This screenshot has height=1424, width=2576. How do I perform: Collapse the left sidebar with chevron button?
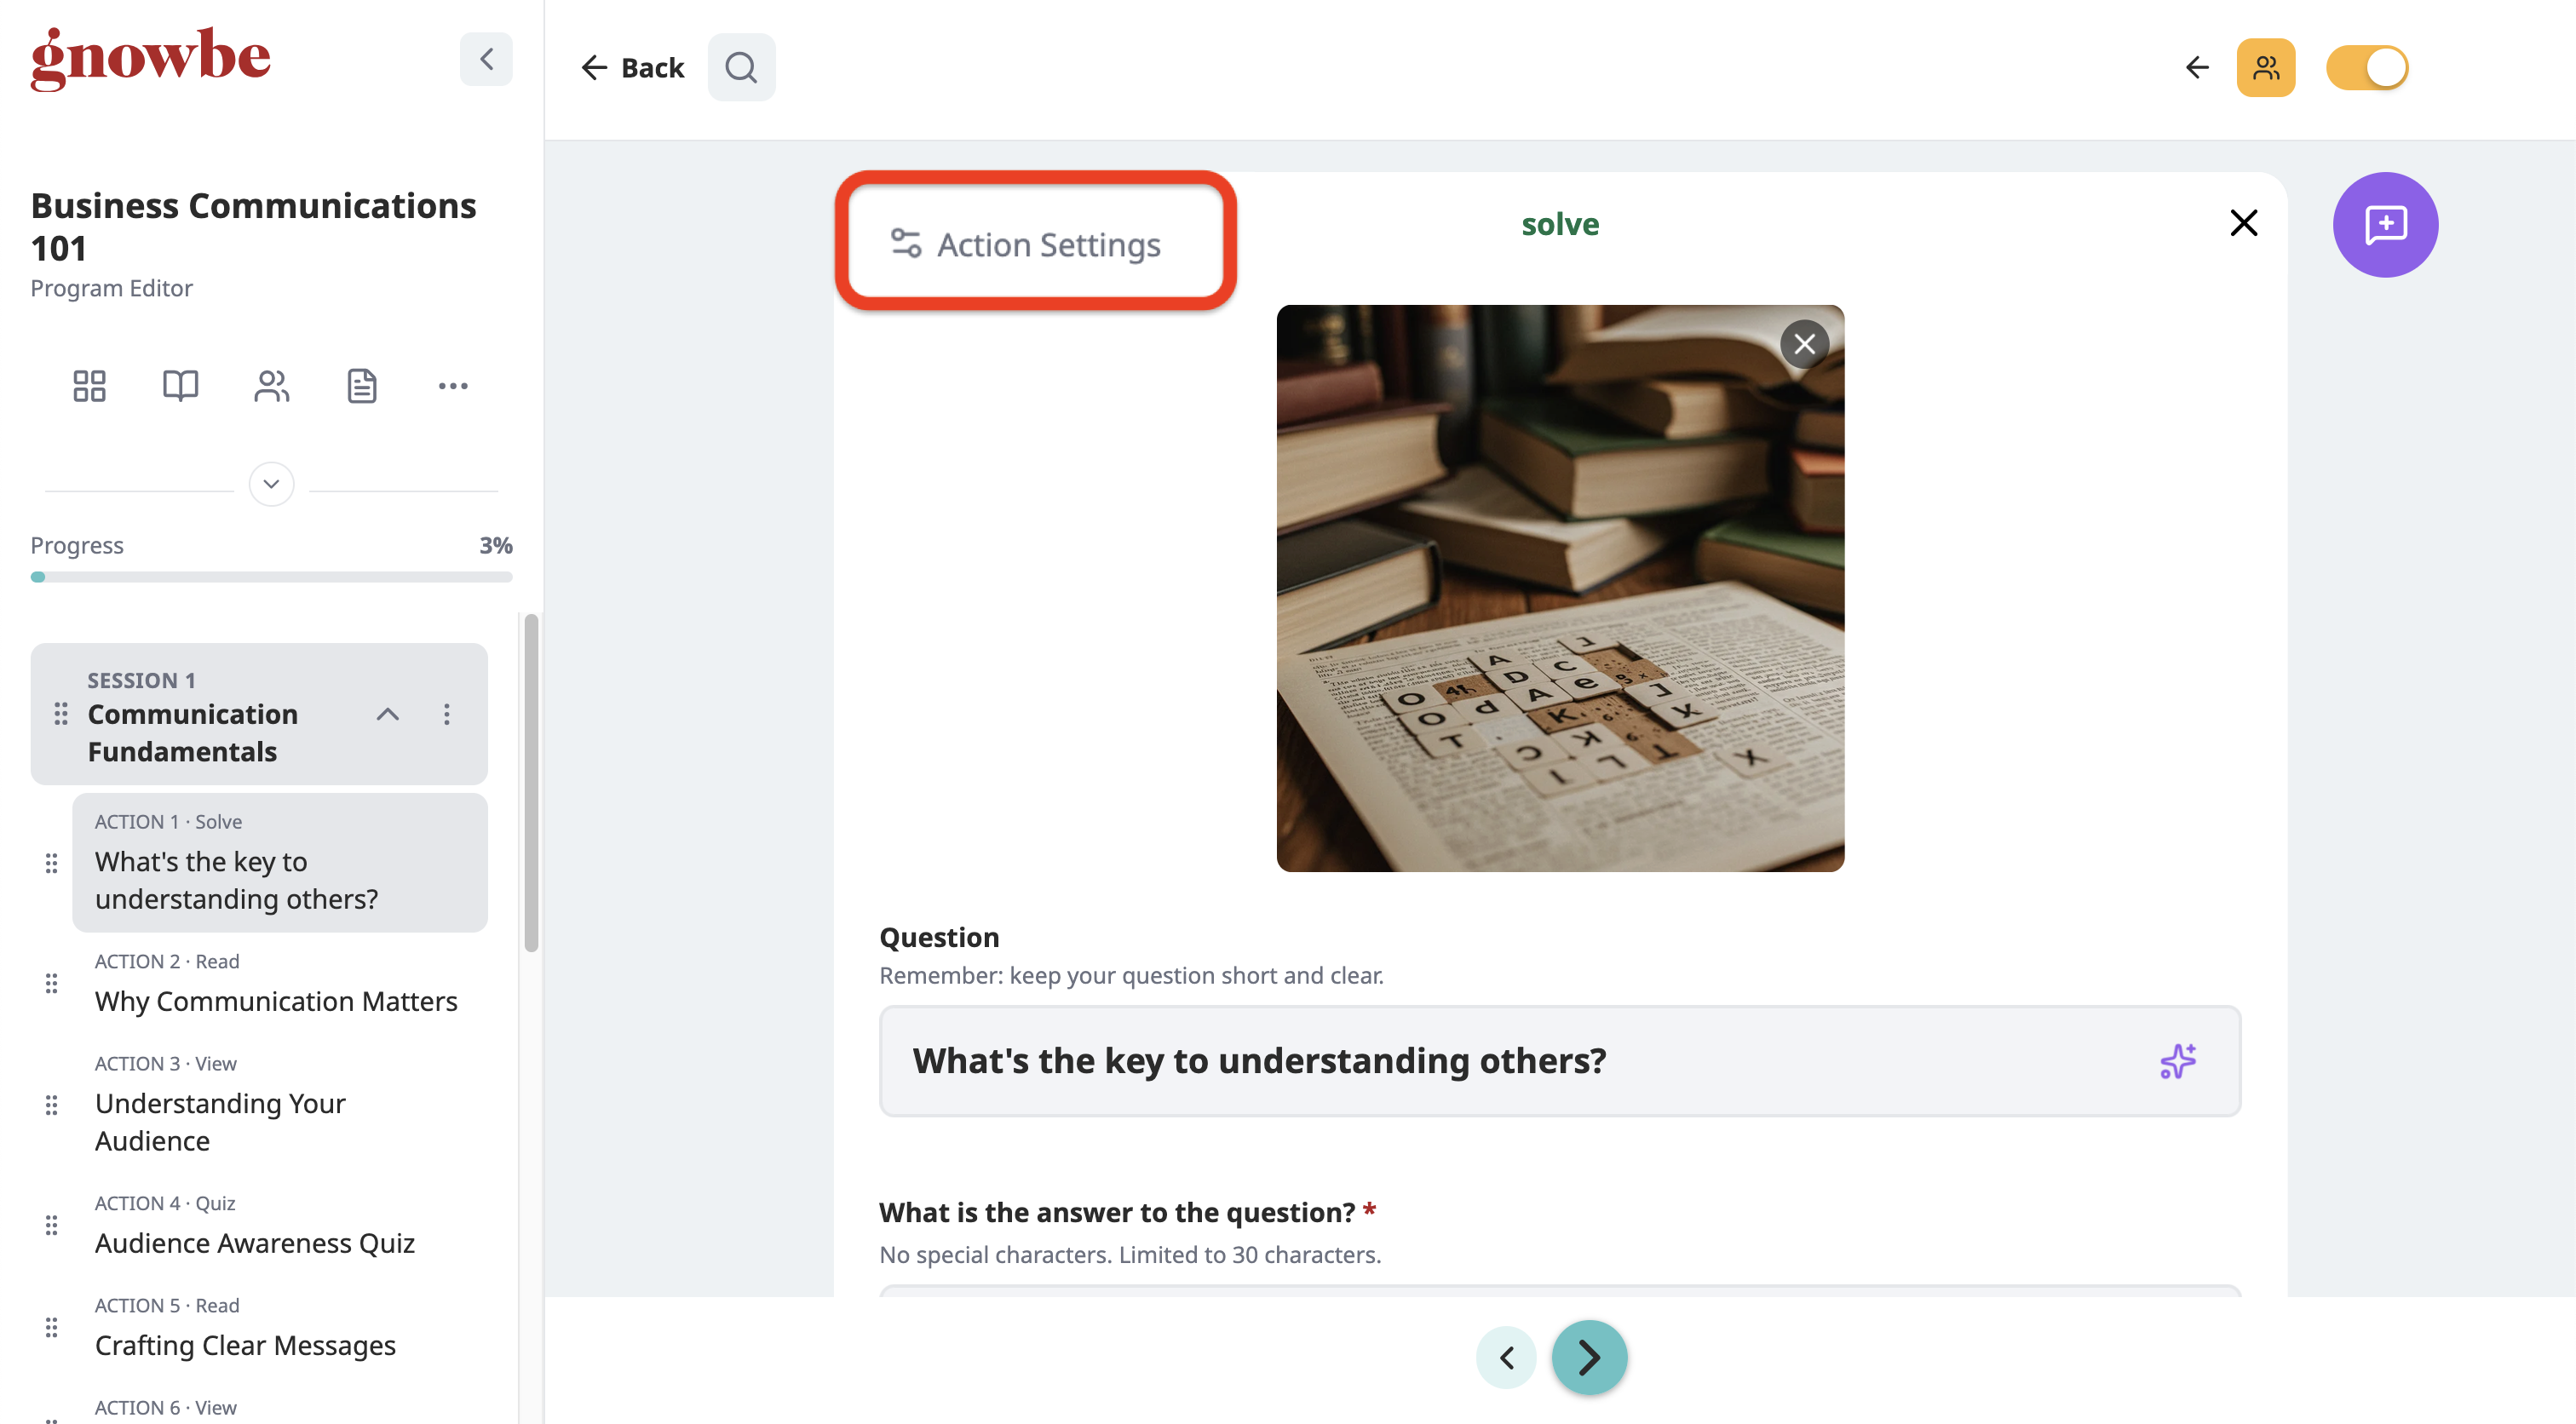pyautogui.click(x=486, y=59)
